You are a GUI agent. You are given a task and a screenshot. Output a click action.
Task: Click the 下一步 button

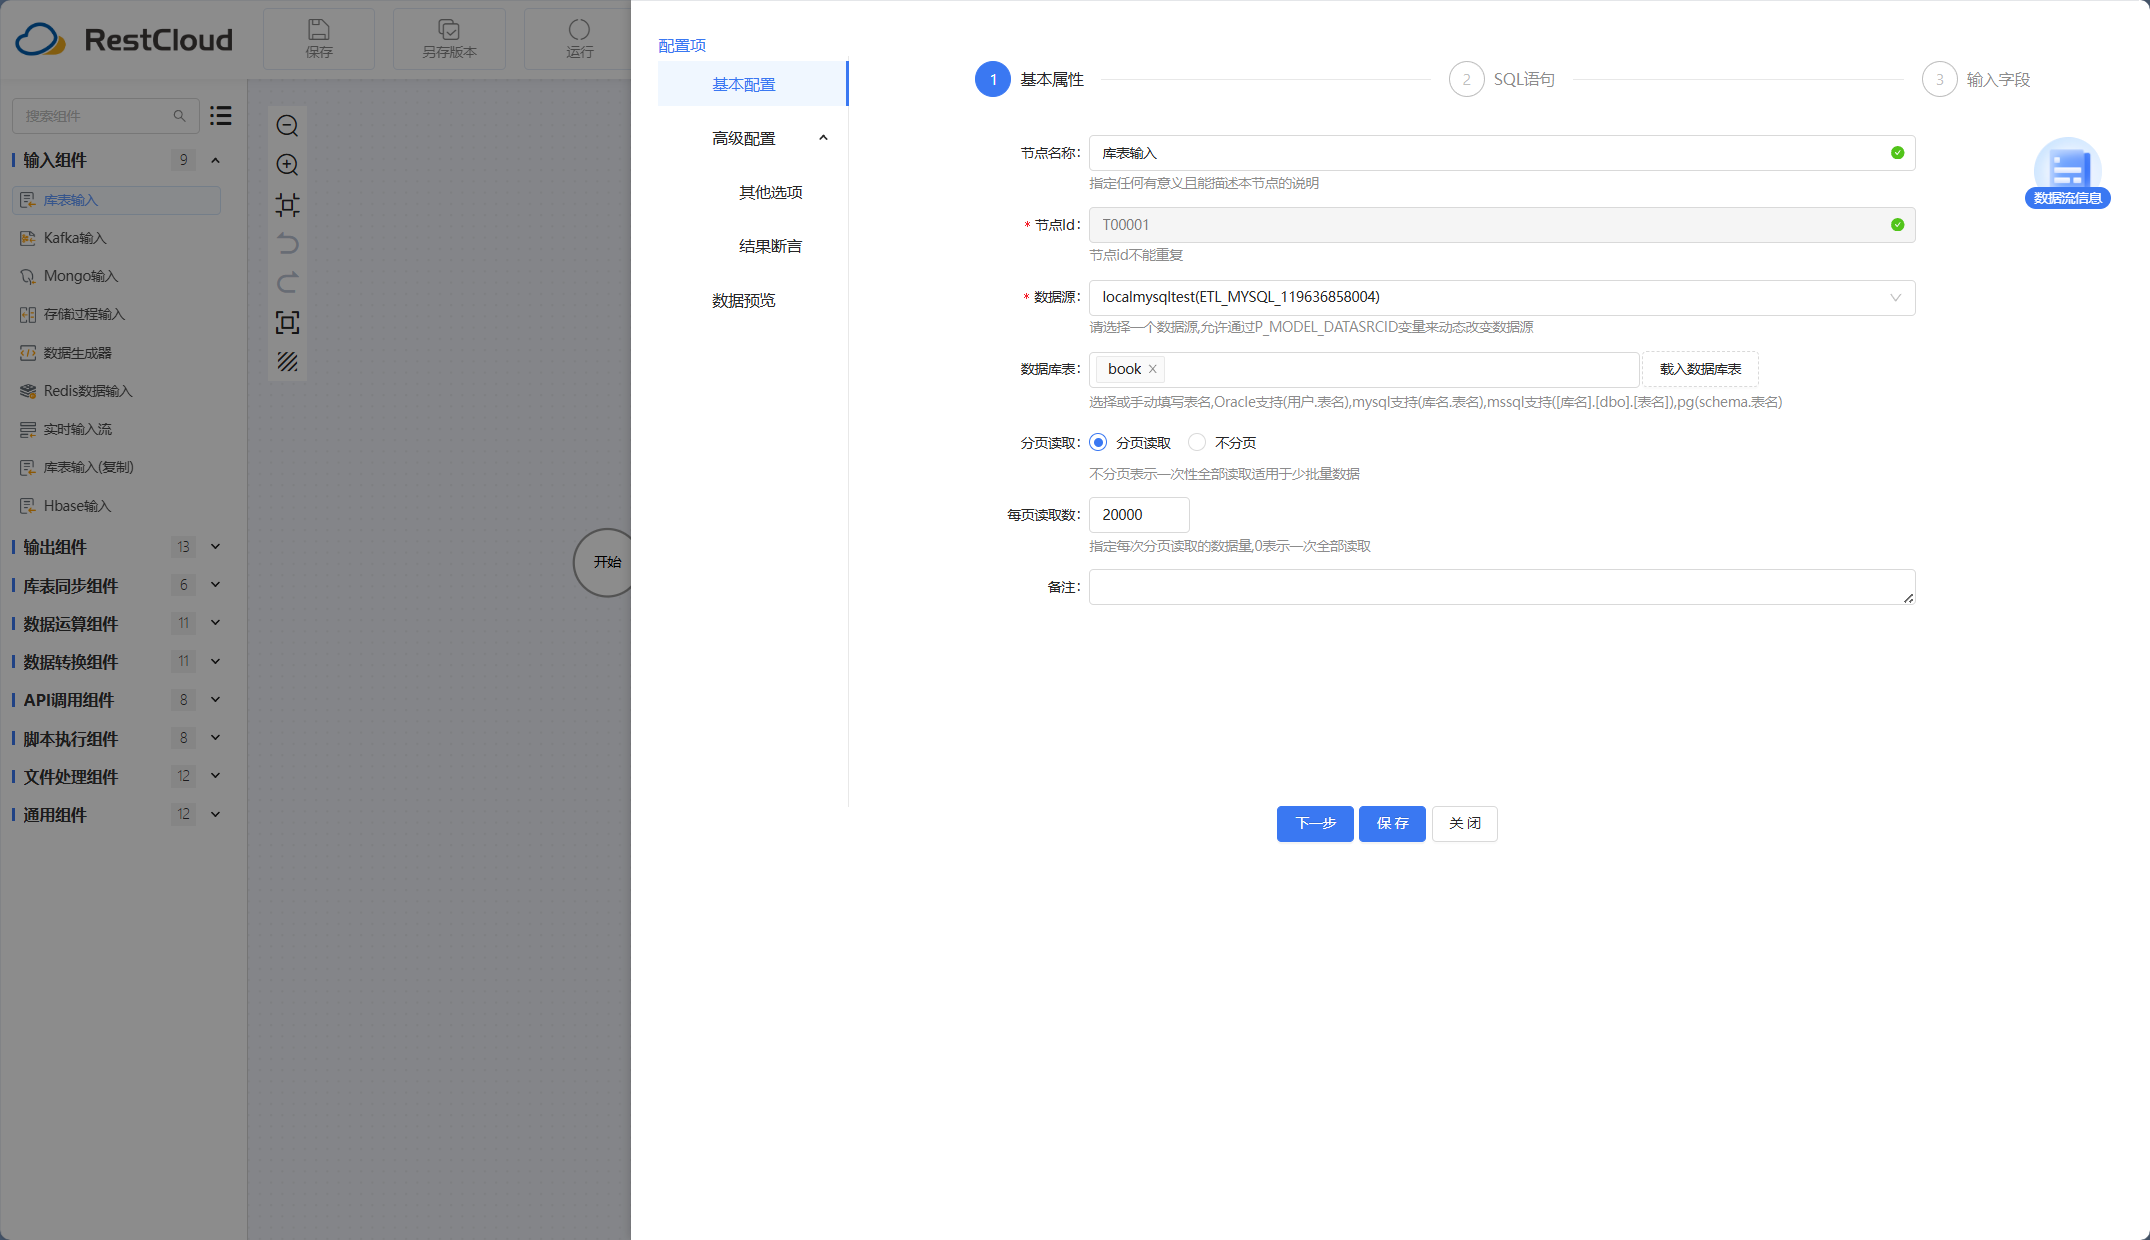coord(1315,823)
